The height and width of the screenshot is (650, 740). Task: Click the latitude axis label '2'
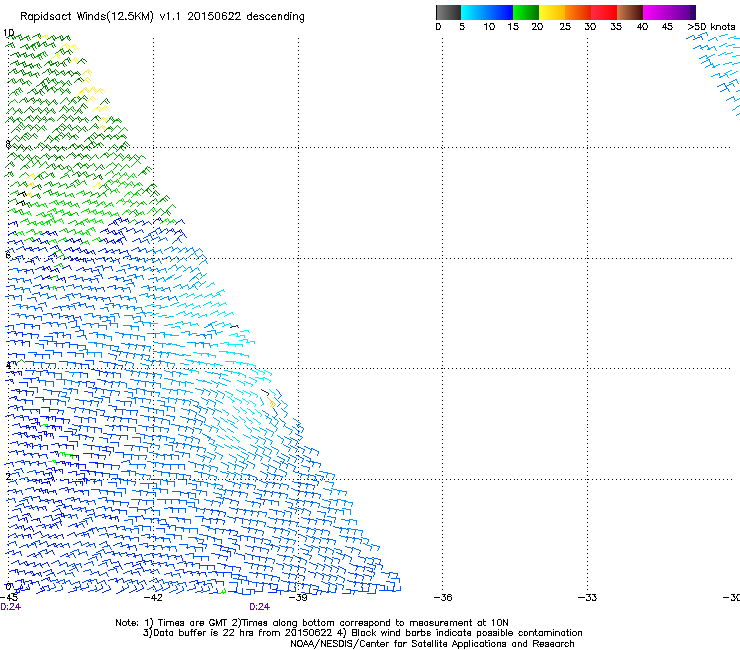(8, 476)
